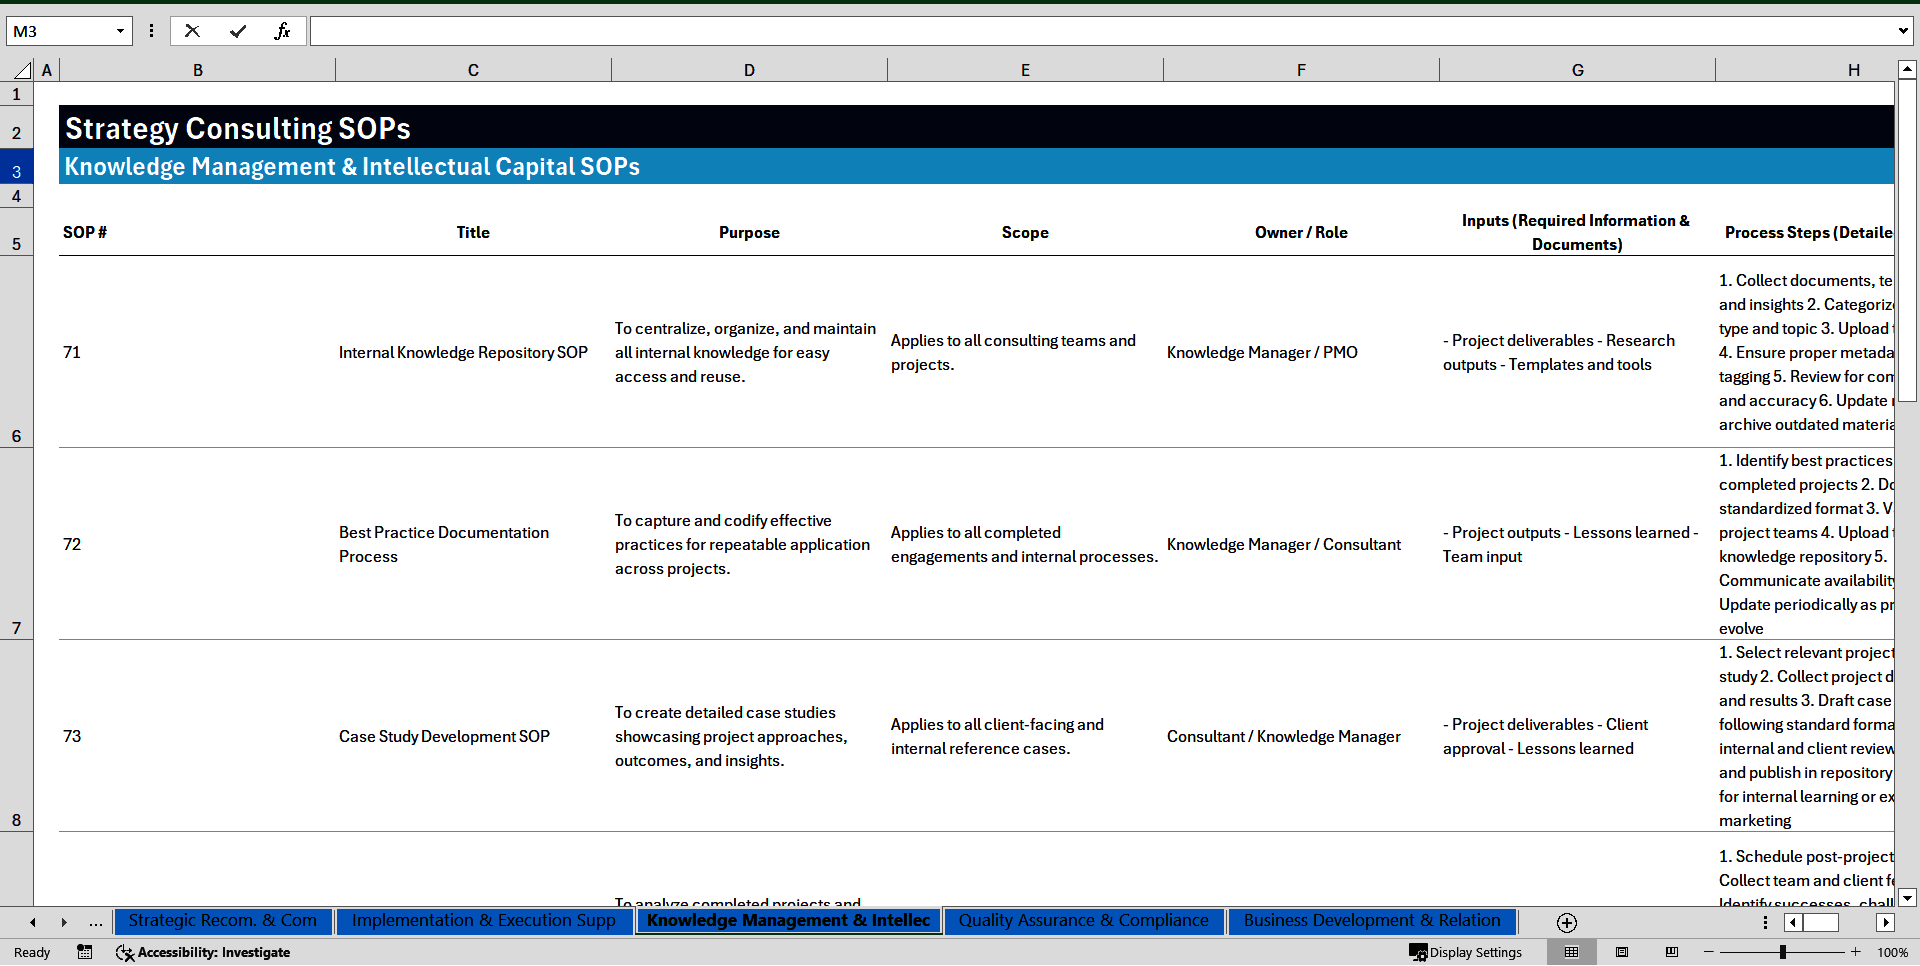The height and width of the screenshot is (966, 1920).
Task: Select row 8 header
Action: pos(16,736)
